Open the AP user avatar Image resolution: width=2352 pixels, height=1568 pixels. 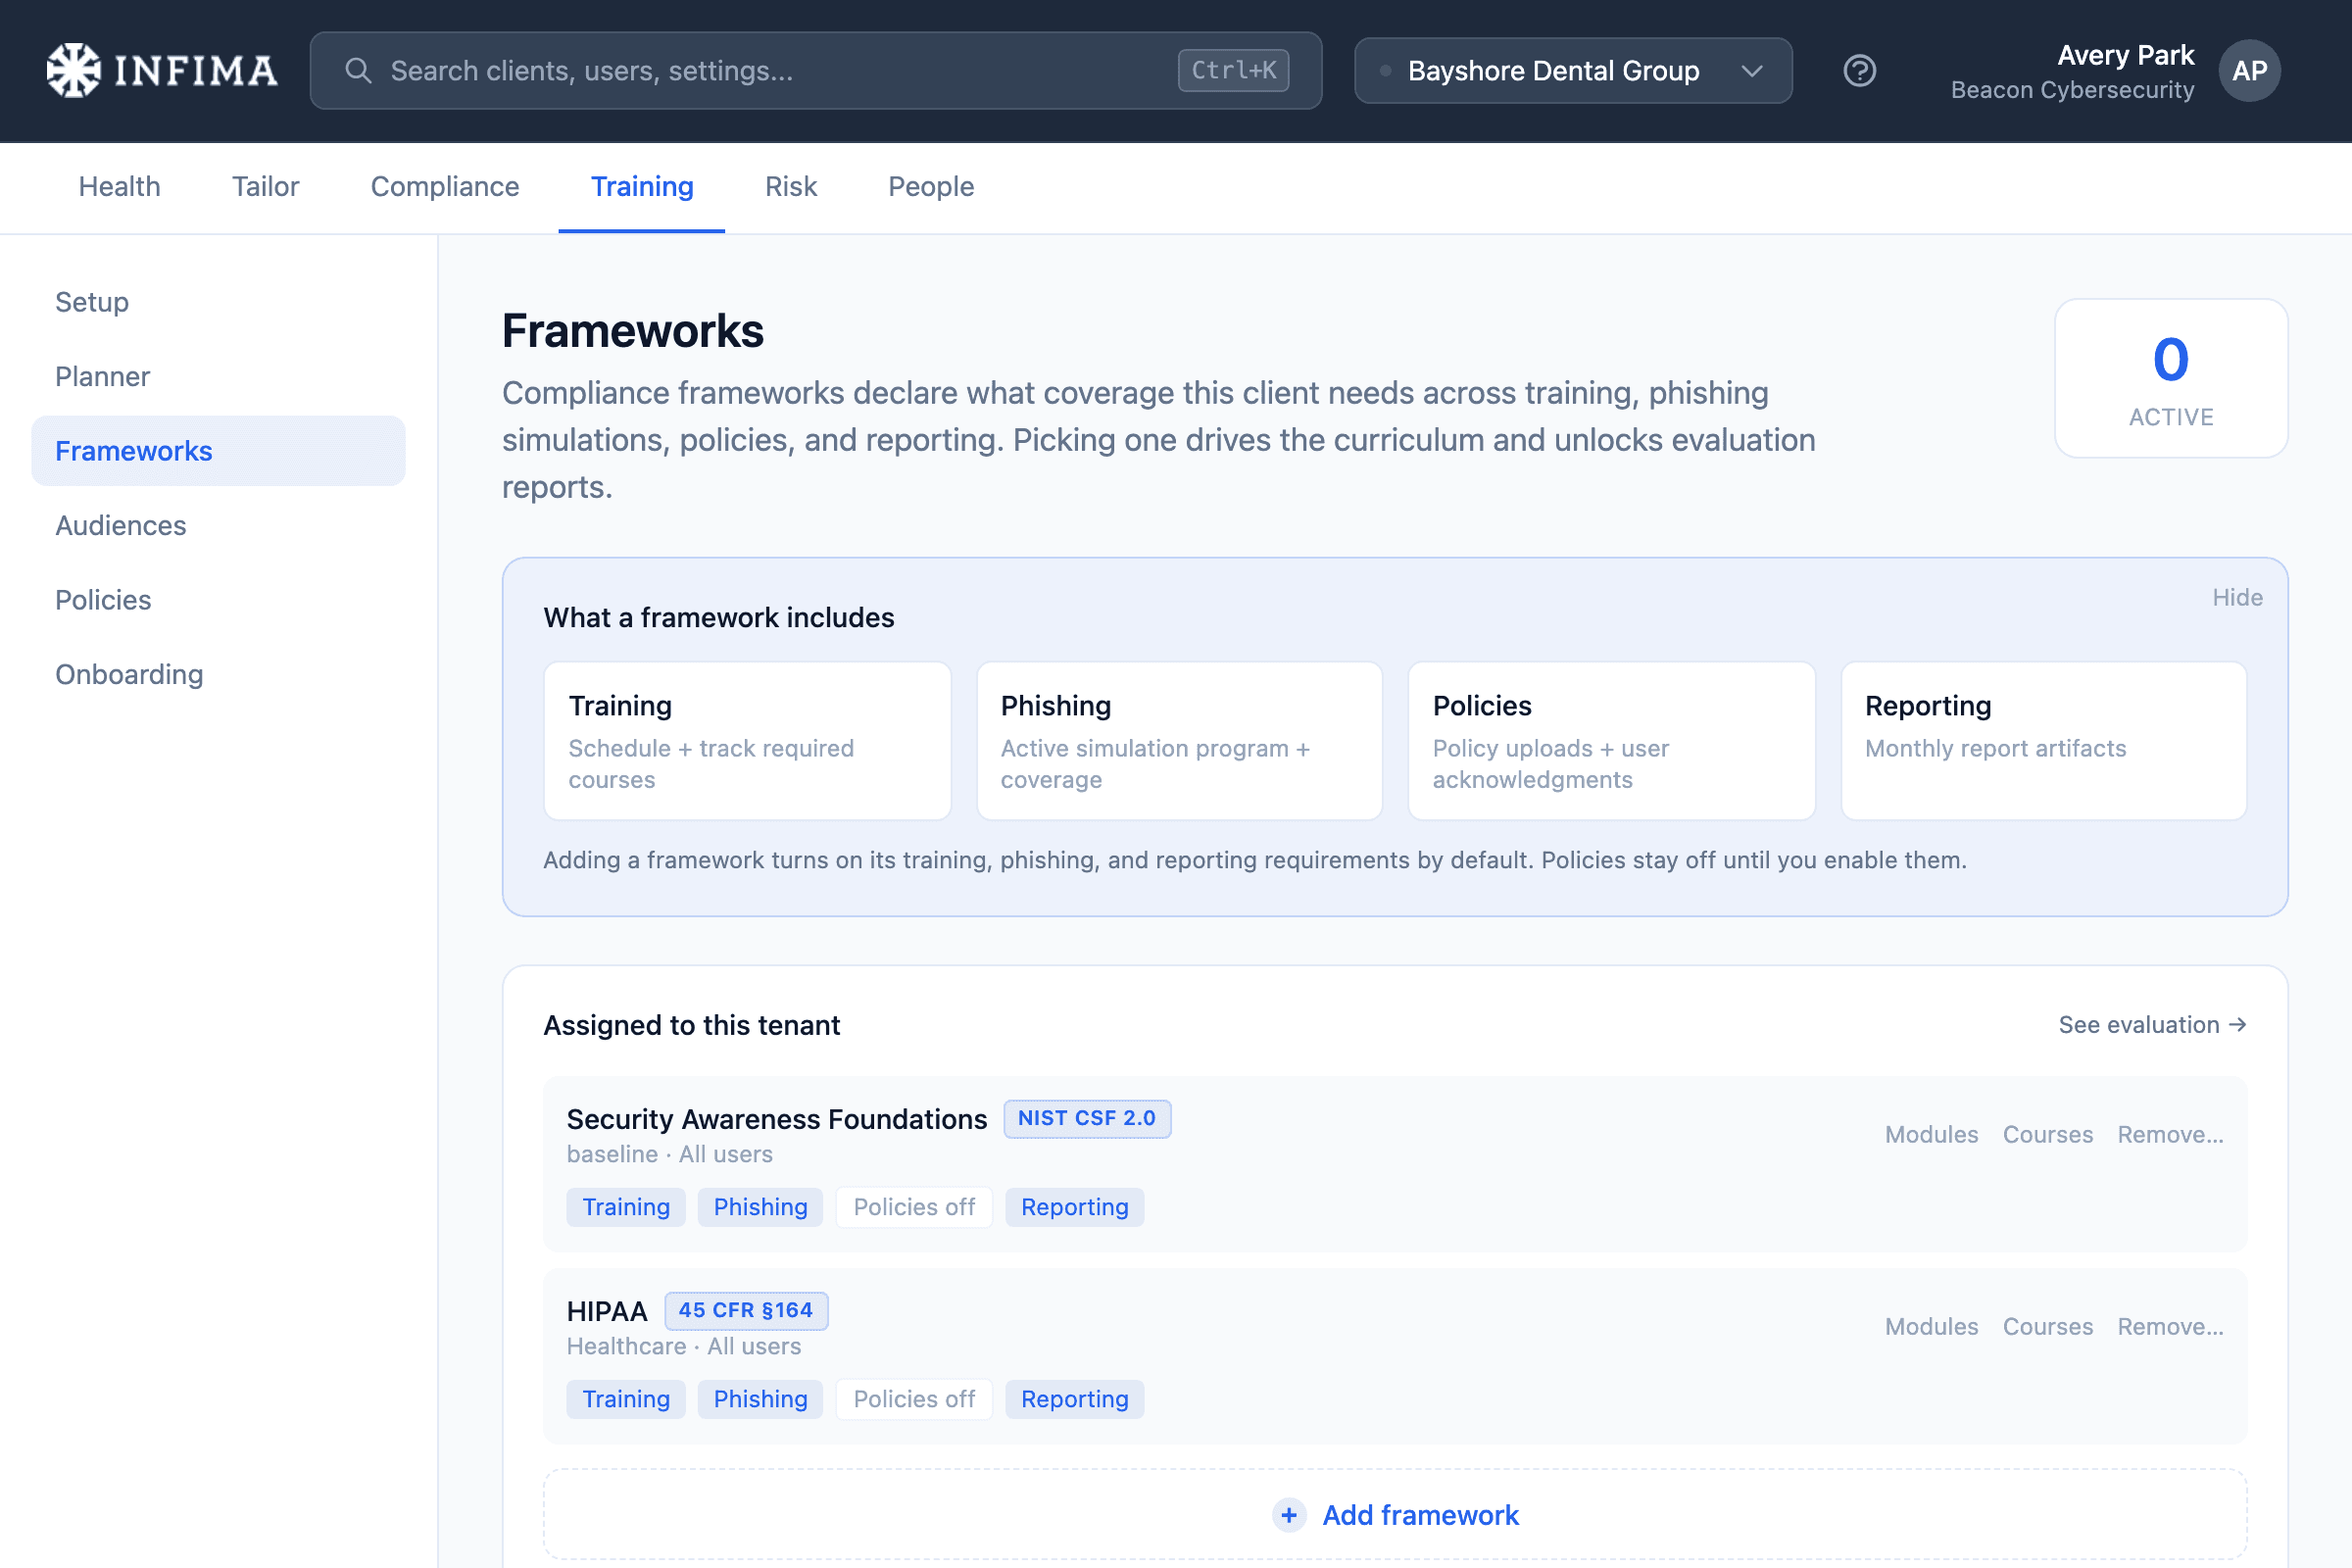tap(2249, 70)
